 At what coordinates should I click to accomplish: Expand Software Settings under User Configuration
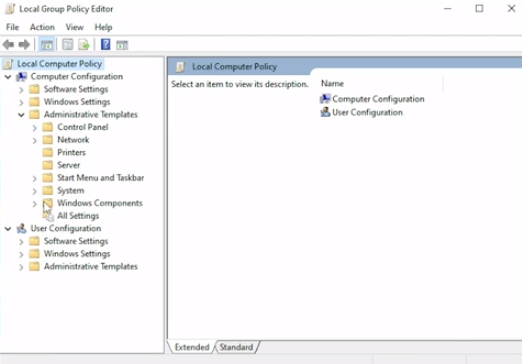[x=21, y=242]
